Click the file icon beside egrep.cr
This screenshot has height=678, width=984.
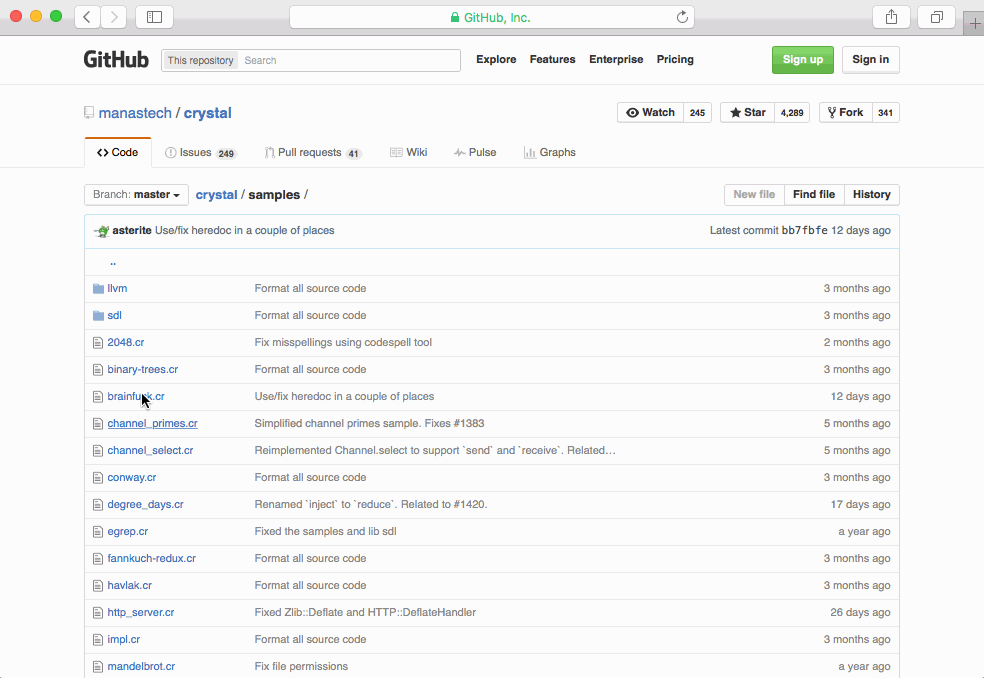(98, 532)
